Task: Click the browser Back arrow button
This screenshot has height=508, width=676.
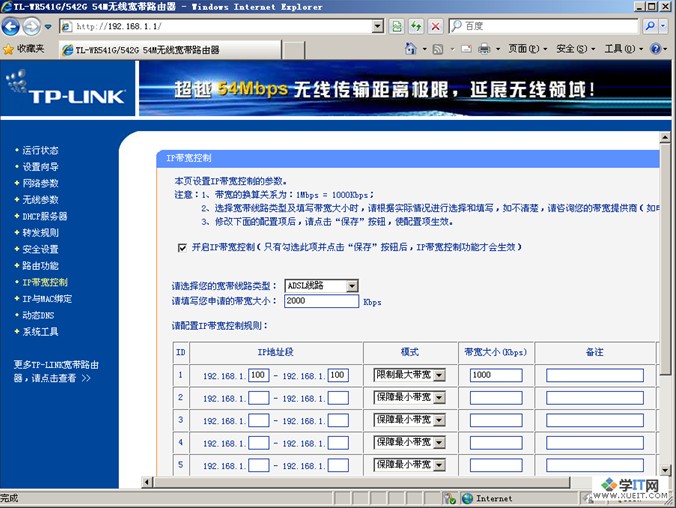Action: pos(11,27)
